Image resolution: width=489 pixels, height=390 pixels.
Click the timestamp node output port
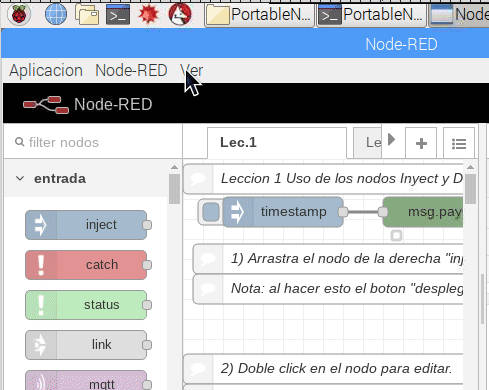[343, 212]
